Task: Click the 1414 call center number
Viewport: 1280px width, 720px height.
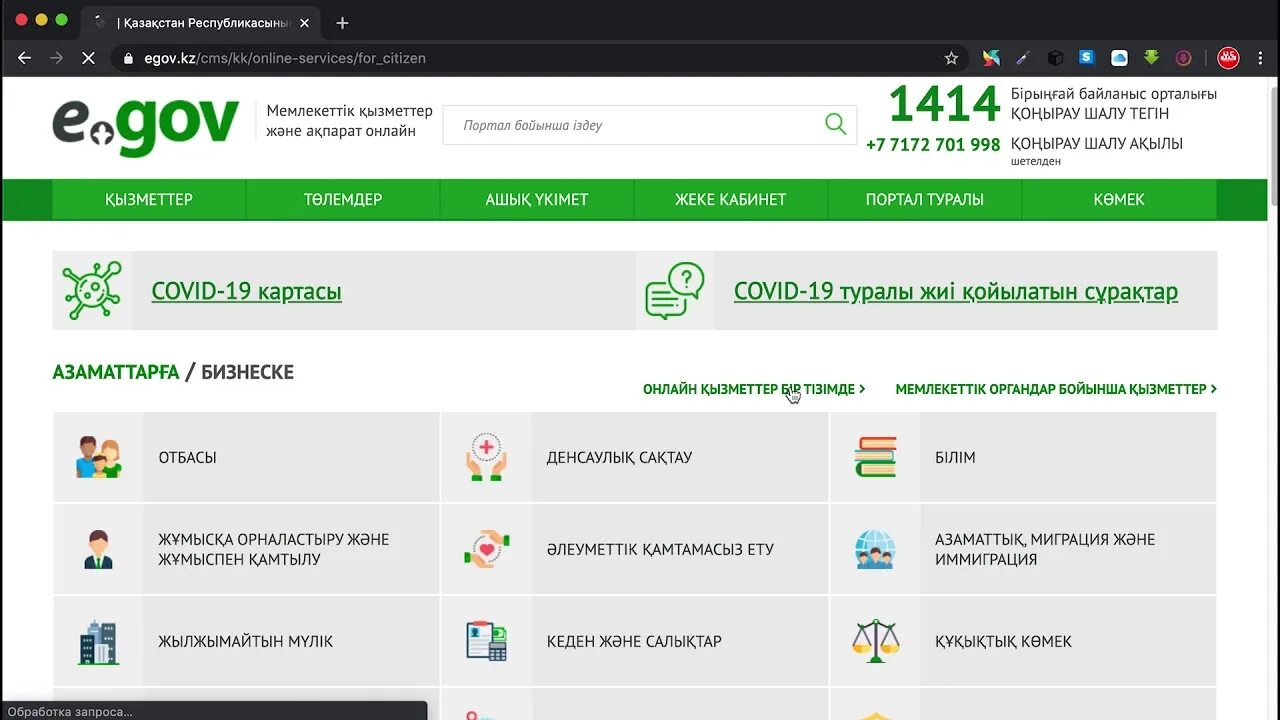Action: pos(944,103)
